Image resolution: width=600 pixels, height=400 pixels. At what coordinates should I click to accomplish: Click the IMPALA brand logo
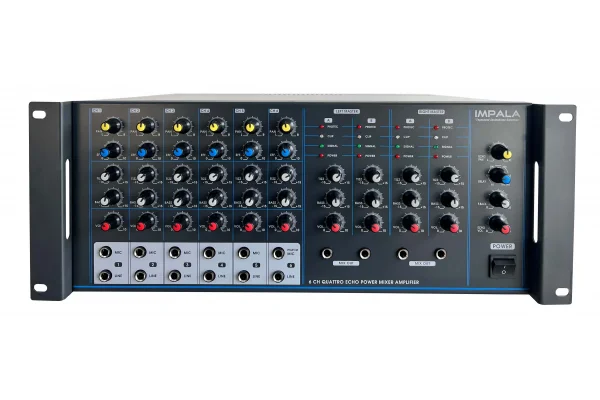[497, 114]
